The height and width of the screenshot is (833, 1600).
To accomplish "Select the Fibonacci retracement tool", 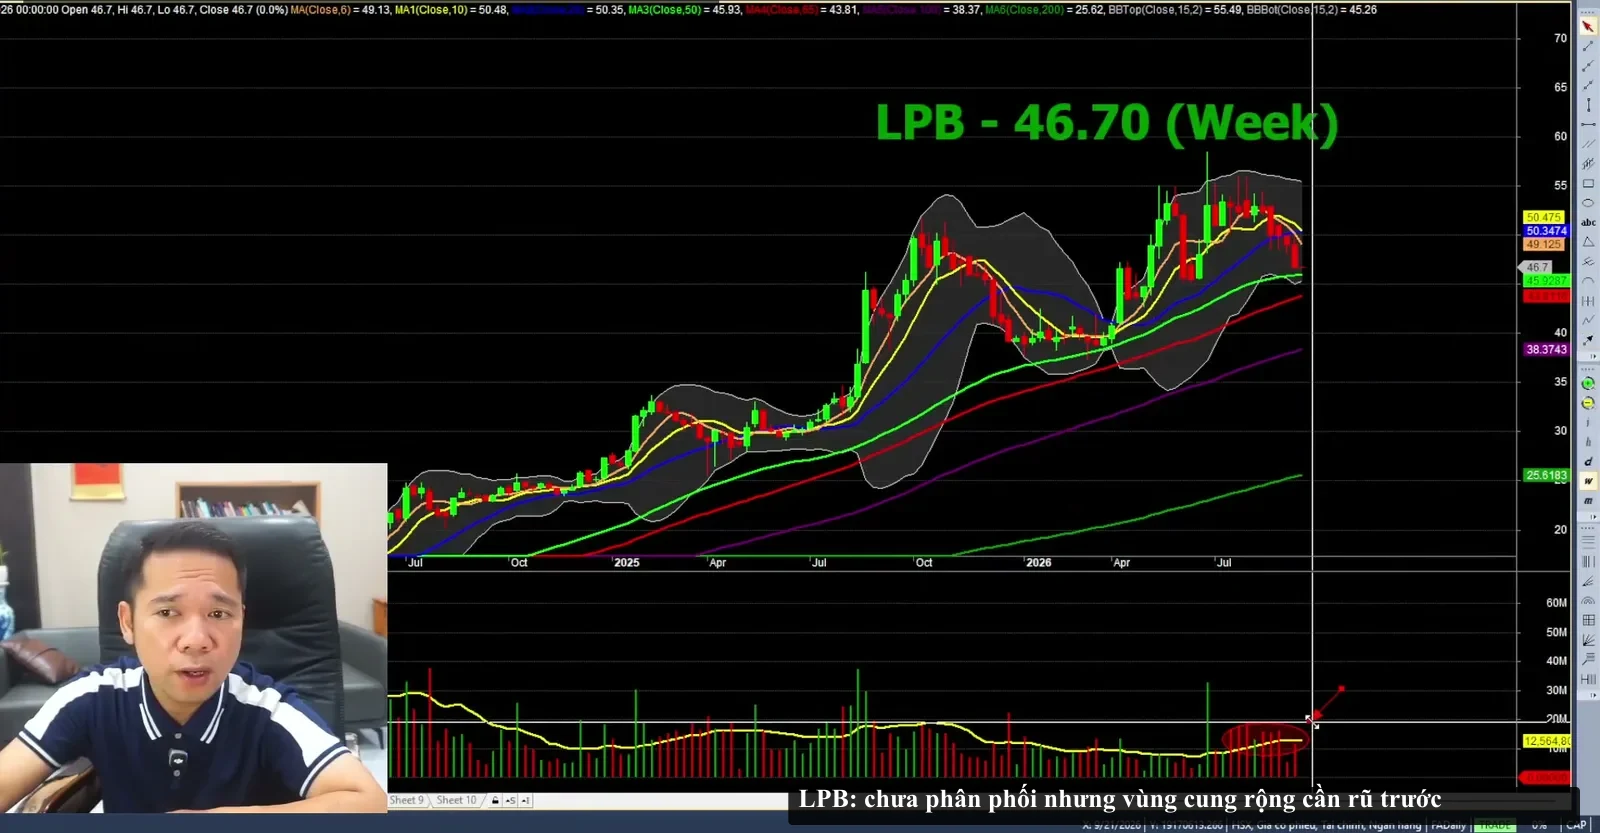I will click(1588, 541).
